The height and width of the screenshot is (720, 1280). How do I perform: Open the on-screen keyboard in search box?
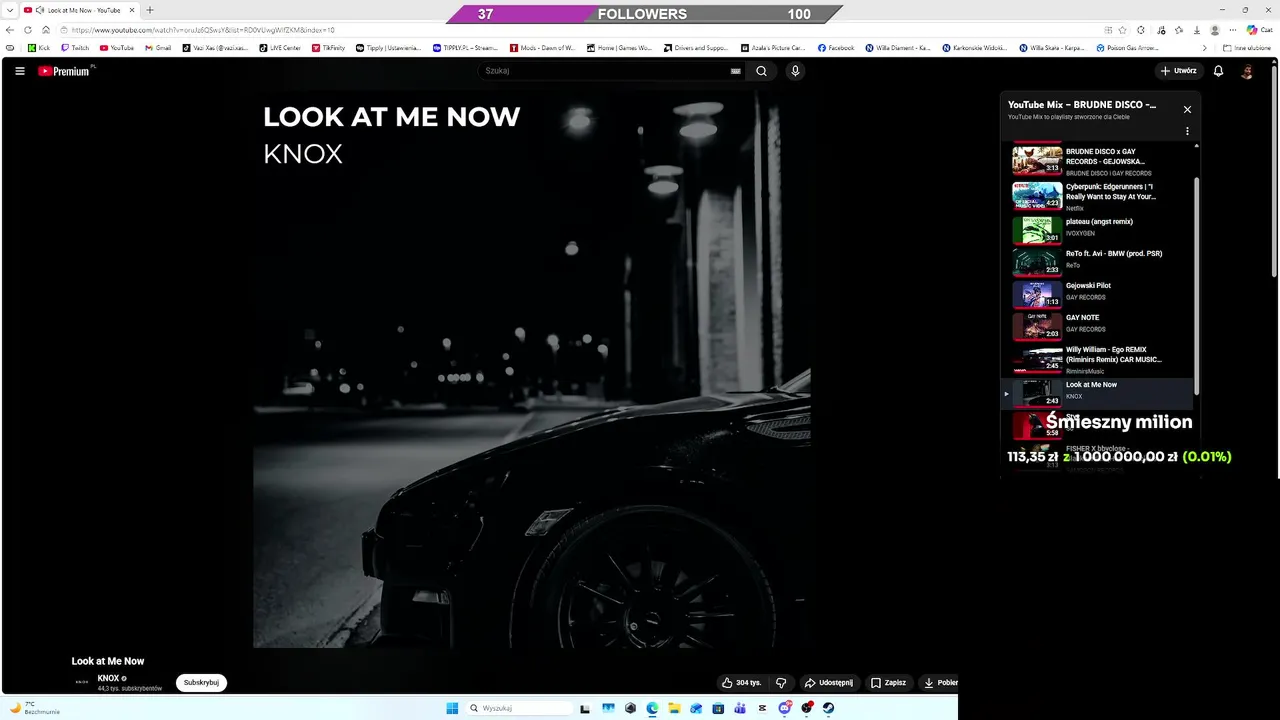tap(736, 71)
